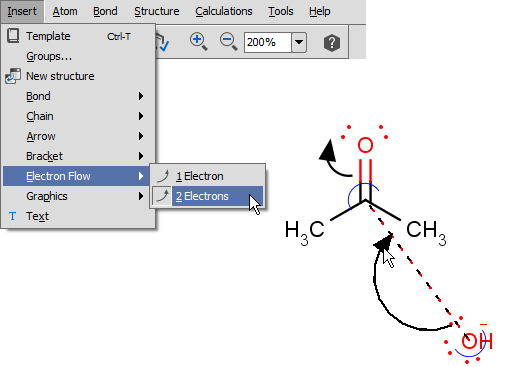The width and height of the screenshot is (515, 367).
Task: Open the Calculations menu
Action: [x=224, y=11]
